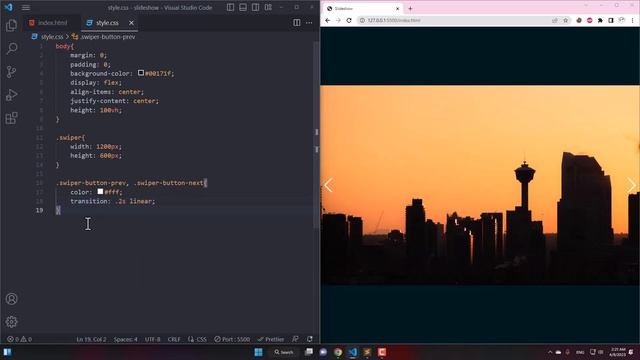
Task: Open the Run and Debug view
Action: (x=11, y=95)
